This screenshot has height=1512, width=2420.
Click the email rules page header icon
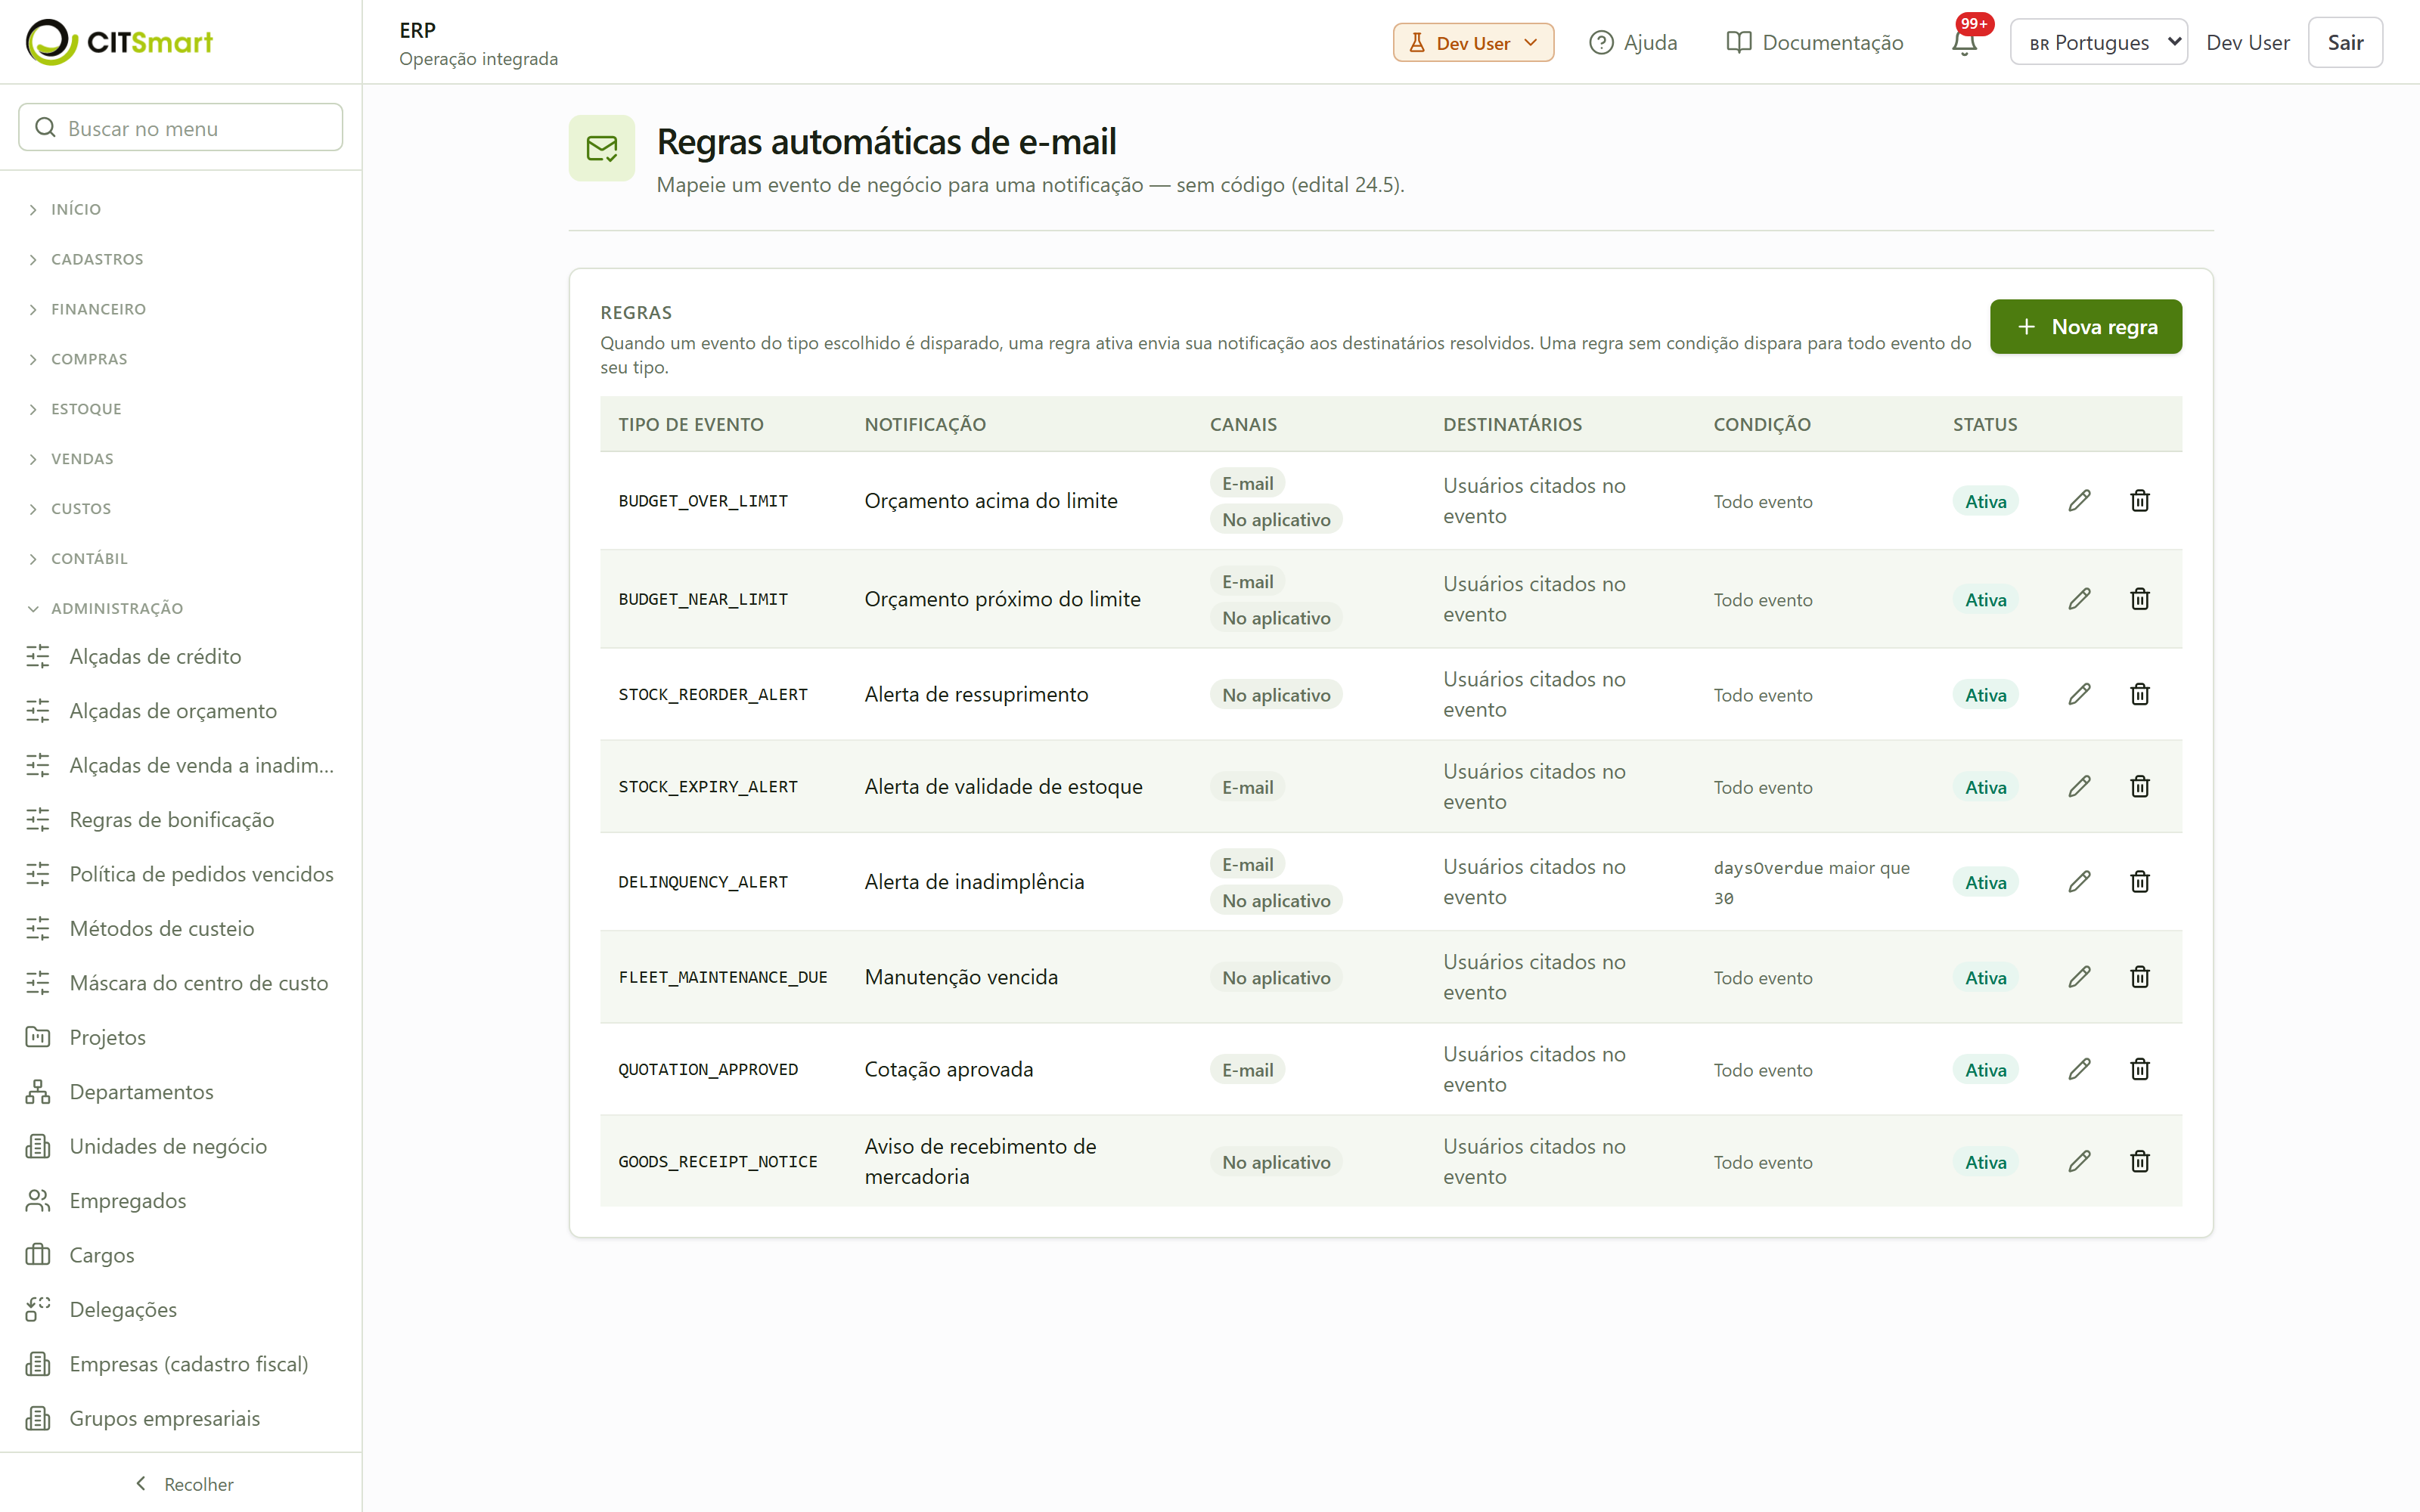(x=602, y=148)
